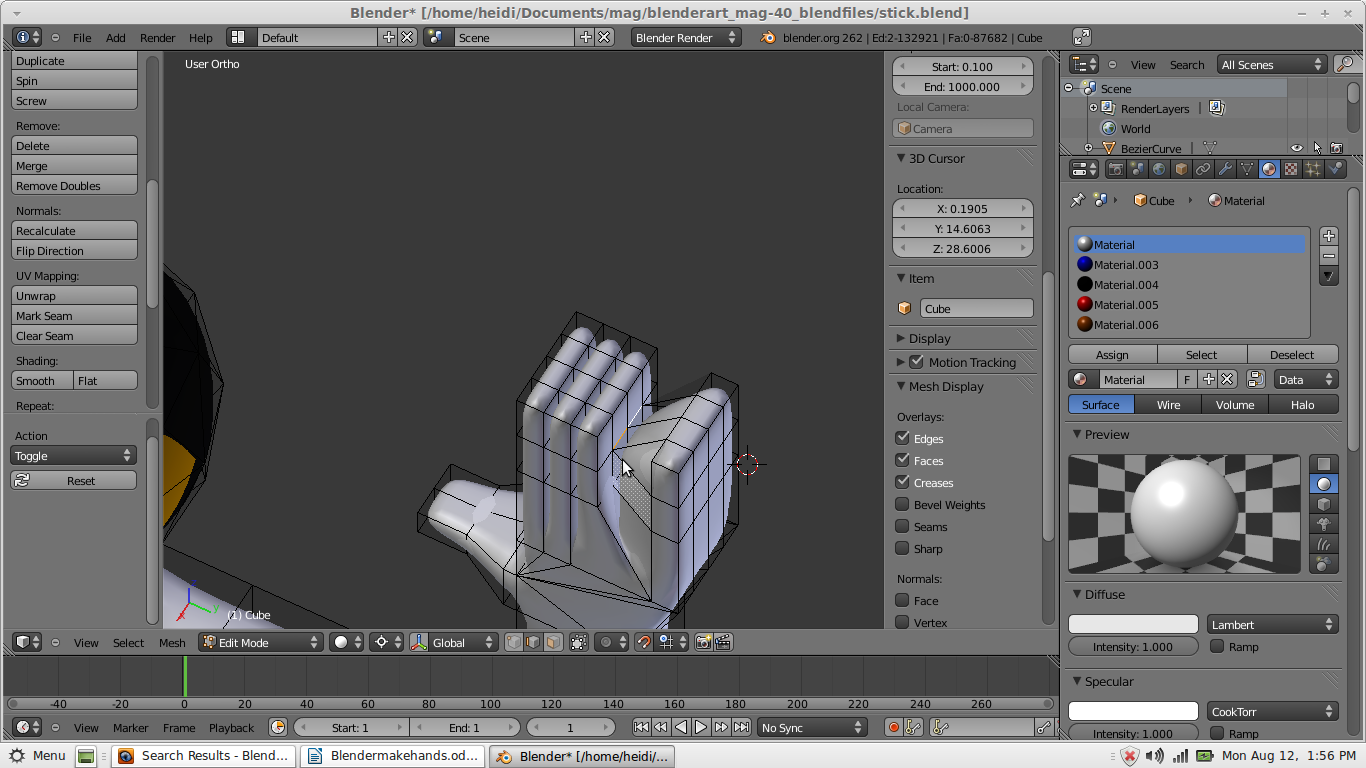Toggle the snap magnet in 3D view header

point(644,642)
